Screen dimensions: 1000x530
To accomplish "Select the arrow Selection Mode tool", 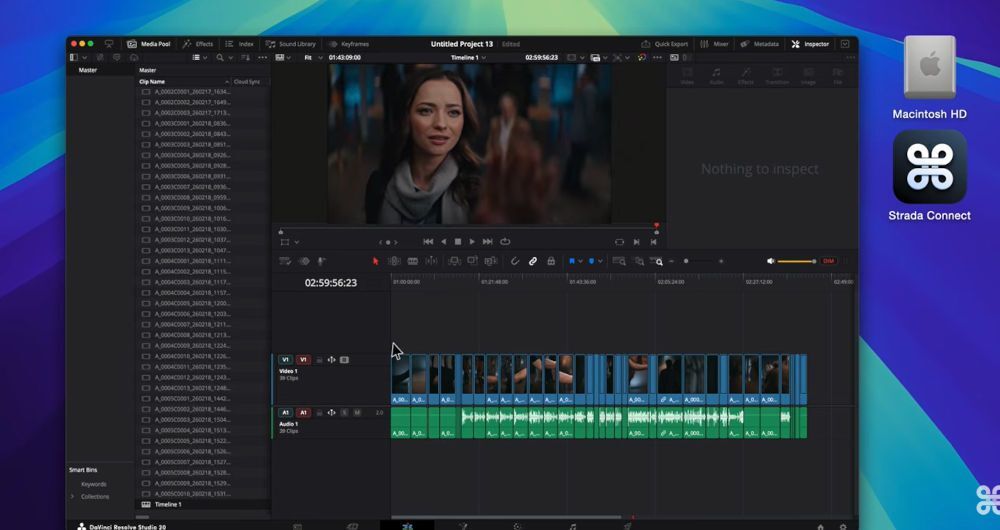I will 376,261.
